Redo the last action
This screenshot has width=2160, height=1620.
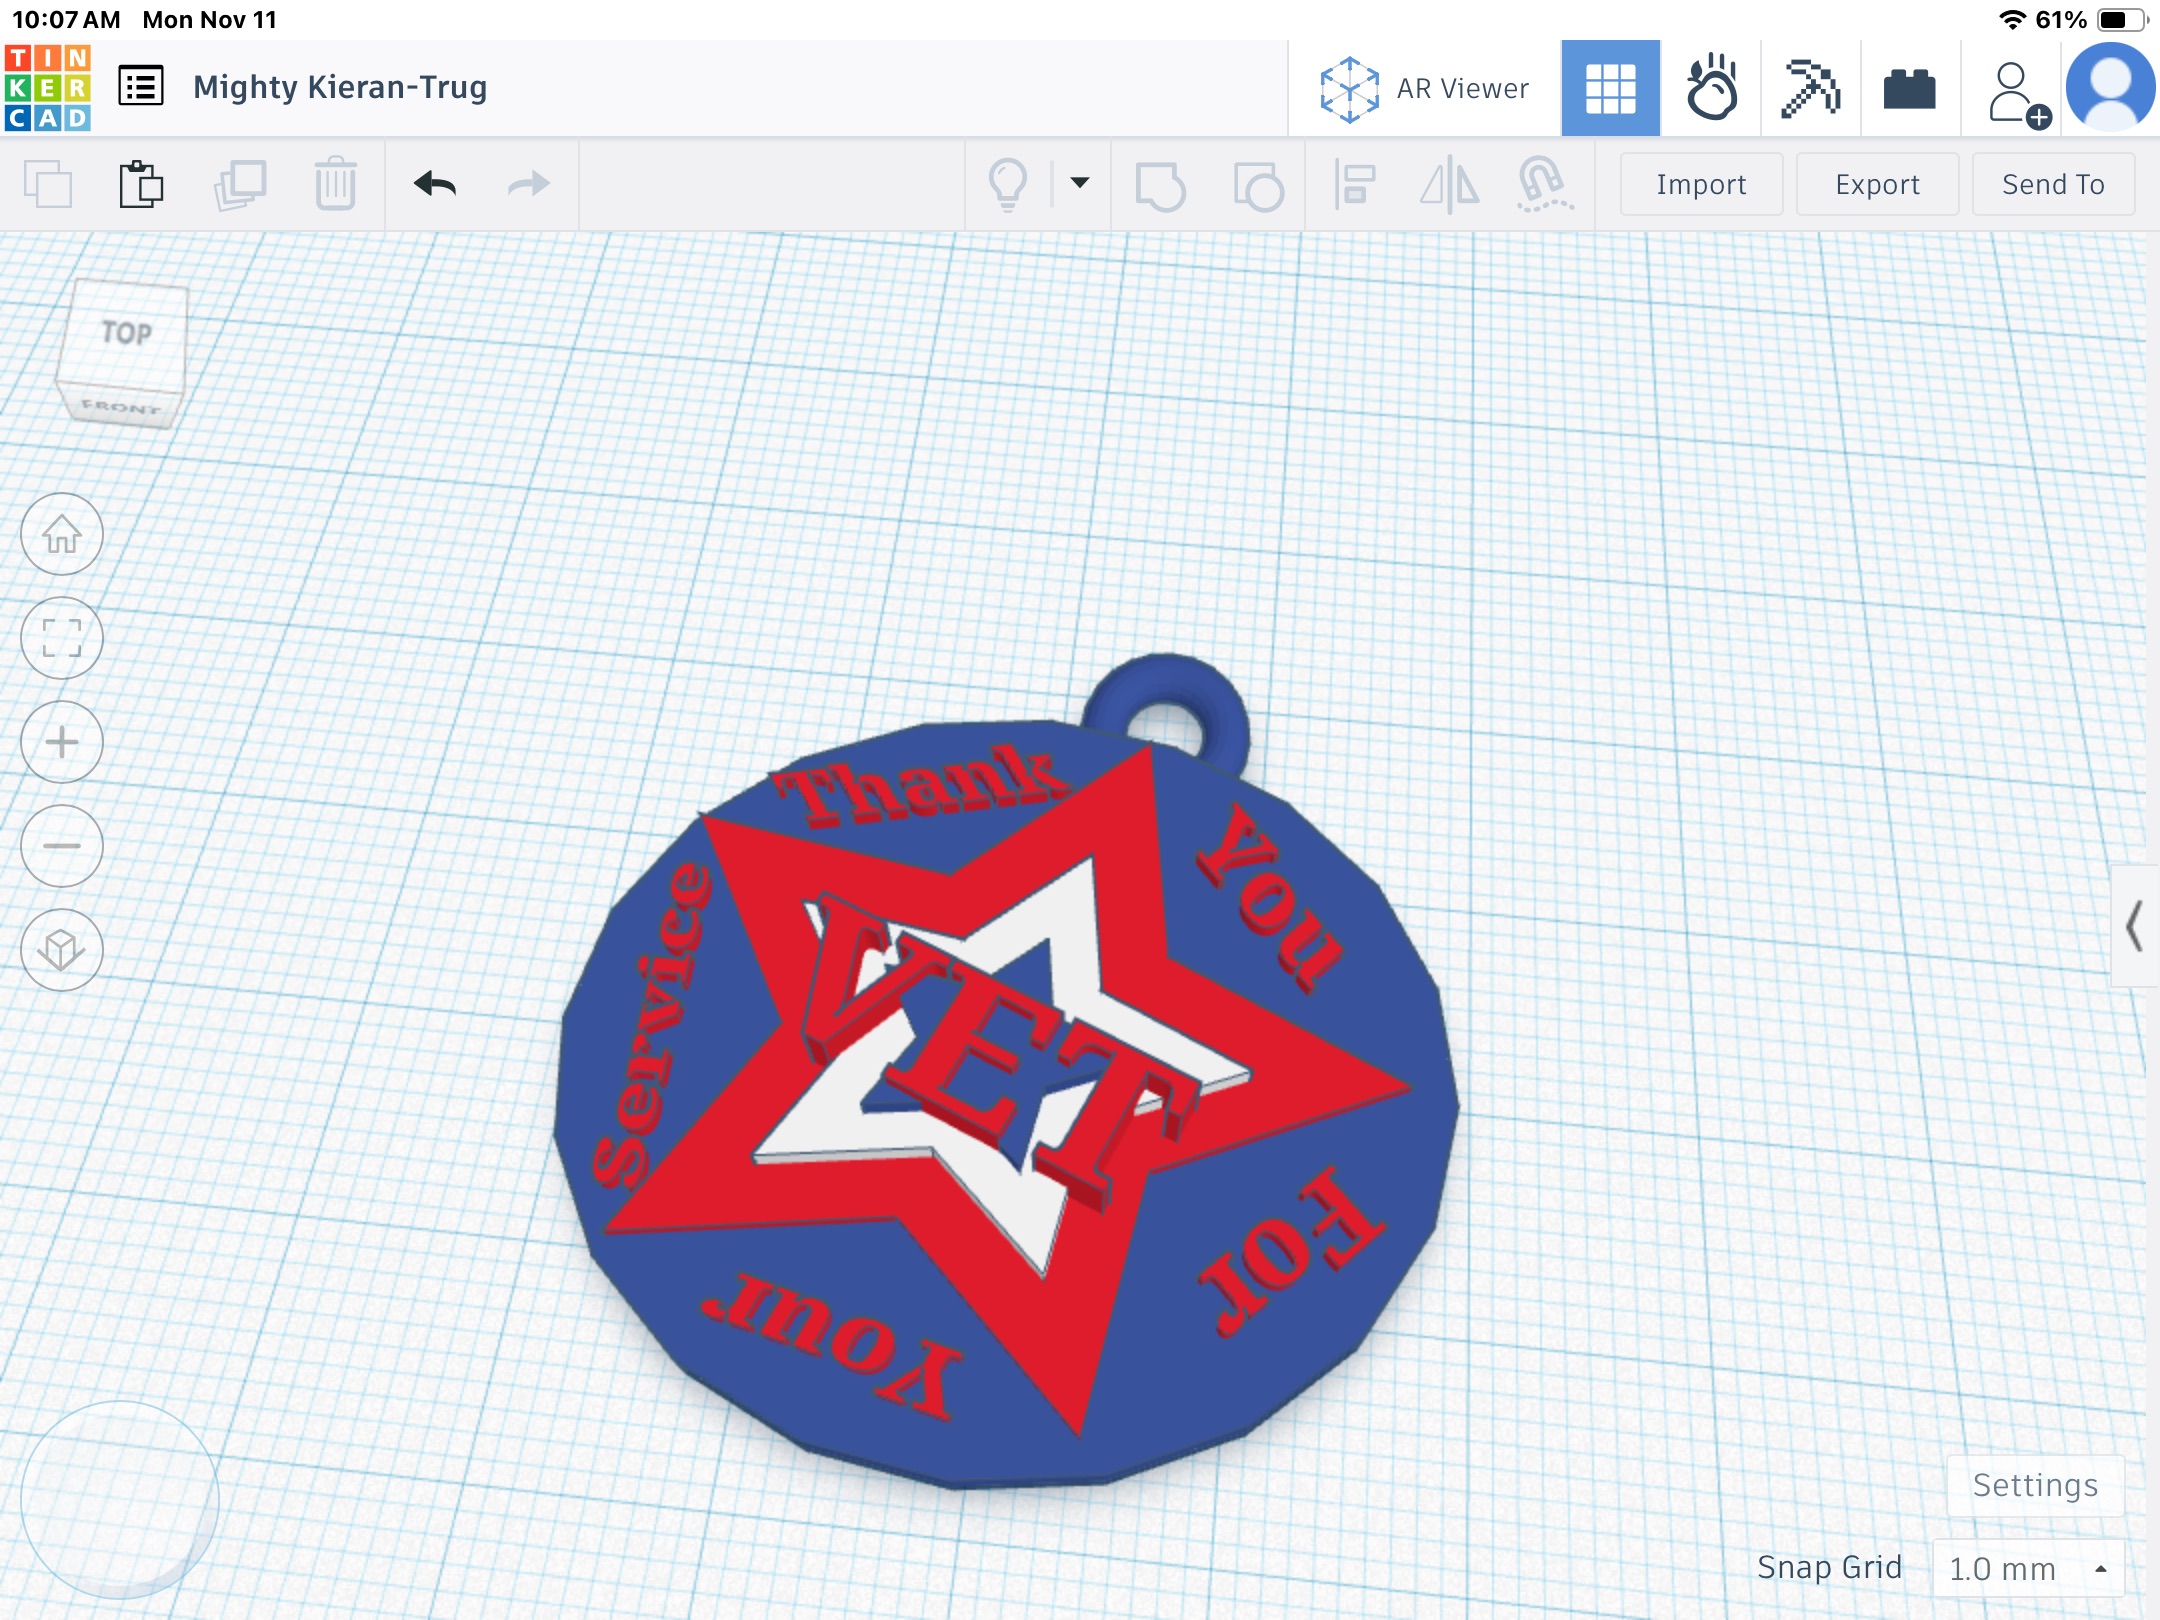(x=528, y=184)
